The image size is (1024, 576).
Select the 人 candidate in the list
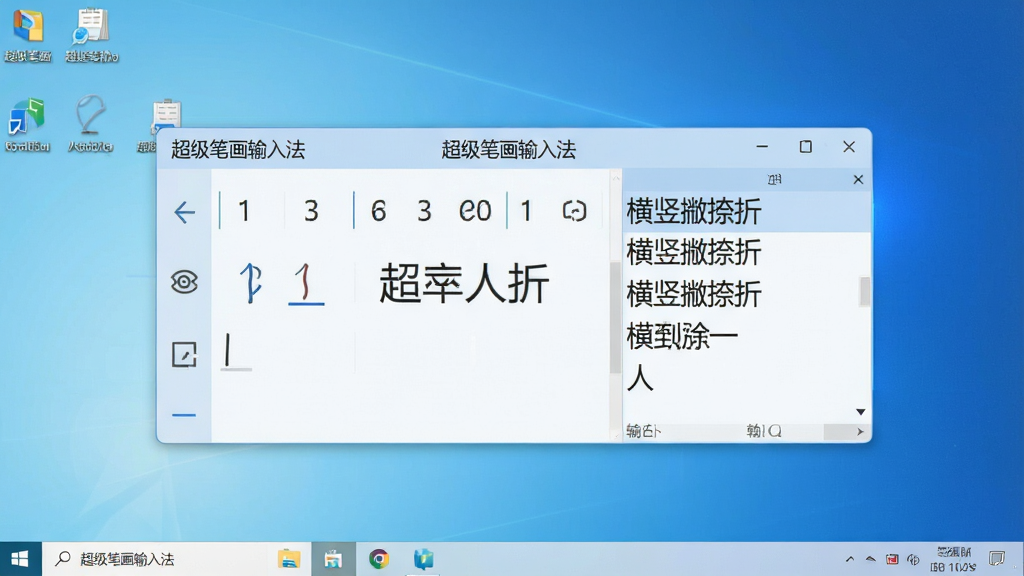point(640,378)
